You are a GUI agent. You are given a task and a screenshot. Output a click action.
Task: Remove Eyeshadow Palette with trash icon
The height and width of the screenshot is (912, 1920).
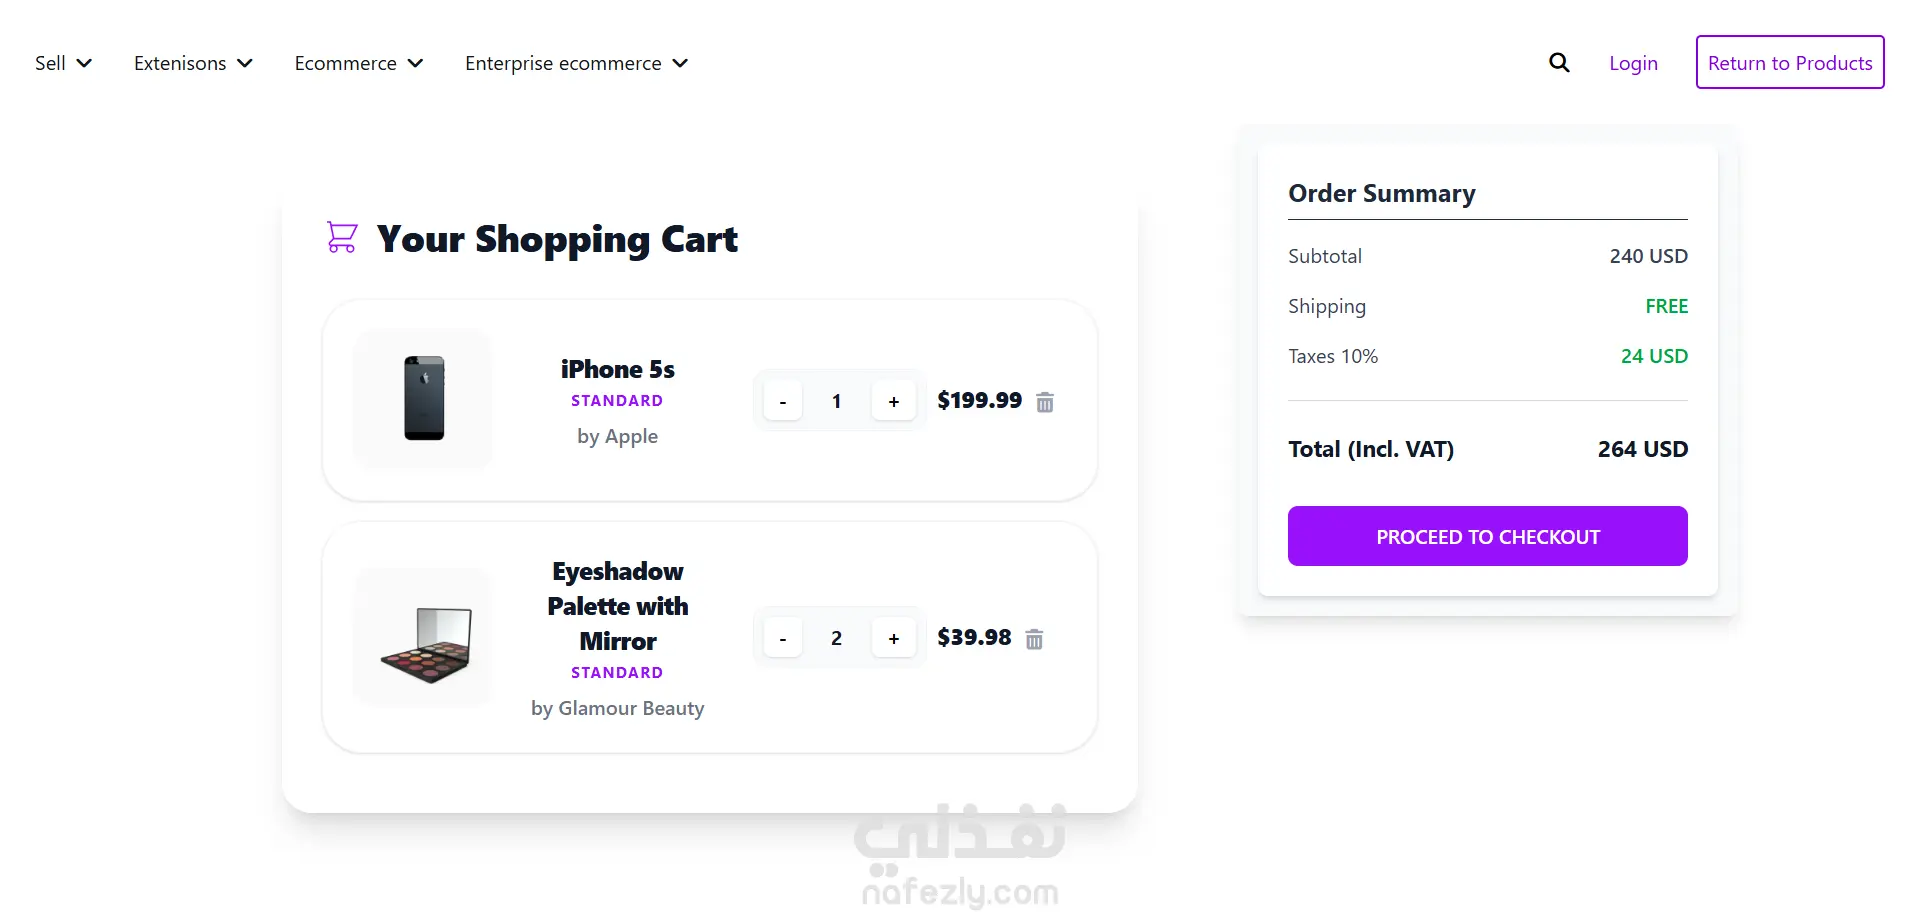click(1035, 639)
